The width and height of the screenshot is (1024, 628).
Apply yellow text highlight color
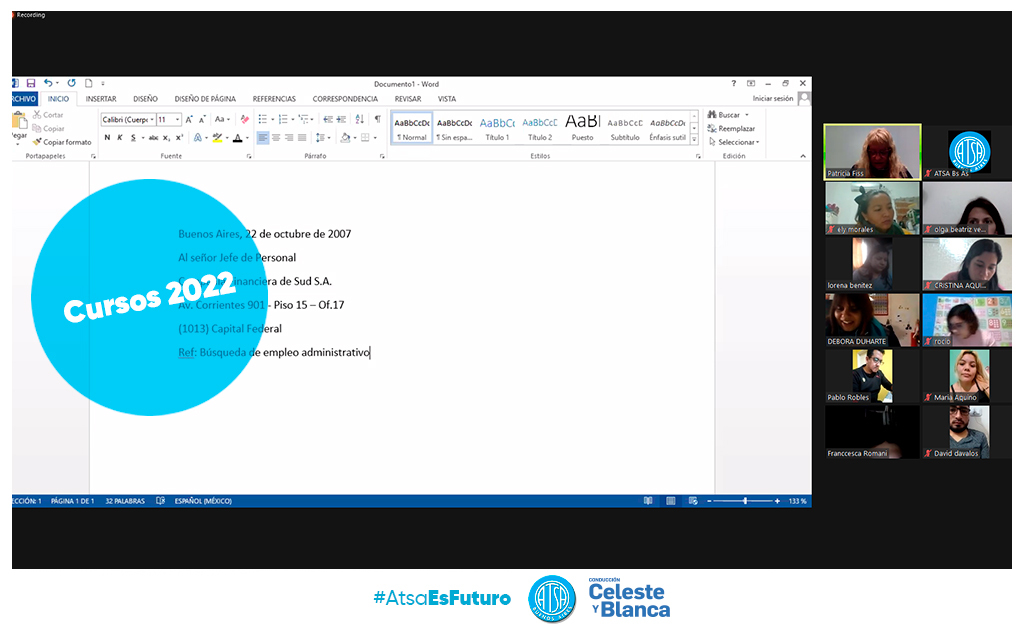(217, 138)
